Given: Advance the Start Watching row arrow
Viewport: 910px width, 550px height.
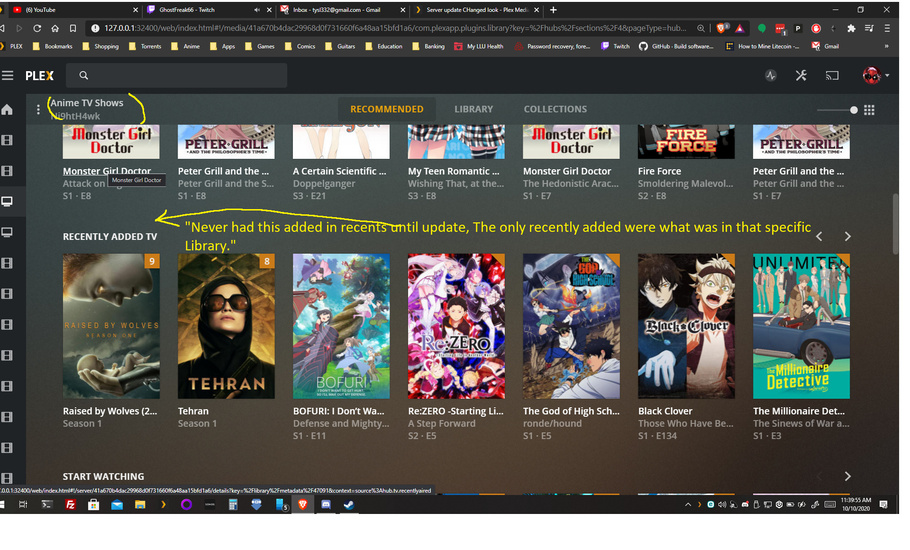Looking at the screenshot, I should (848, 476).
